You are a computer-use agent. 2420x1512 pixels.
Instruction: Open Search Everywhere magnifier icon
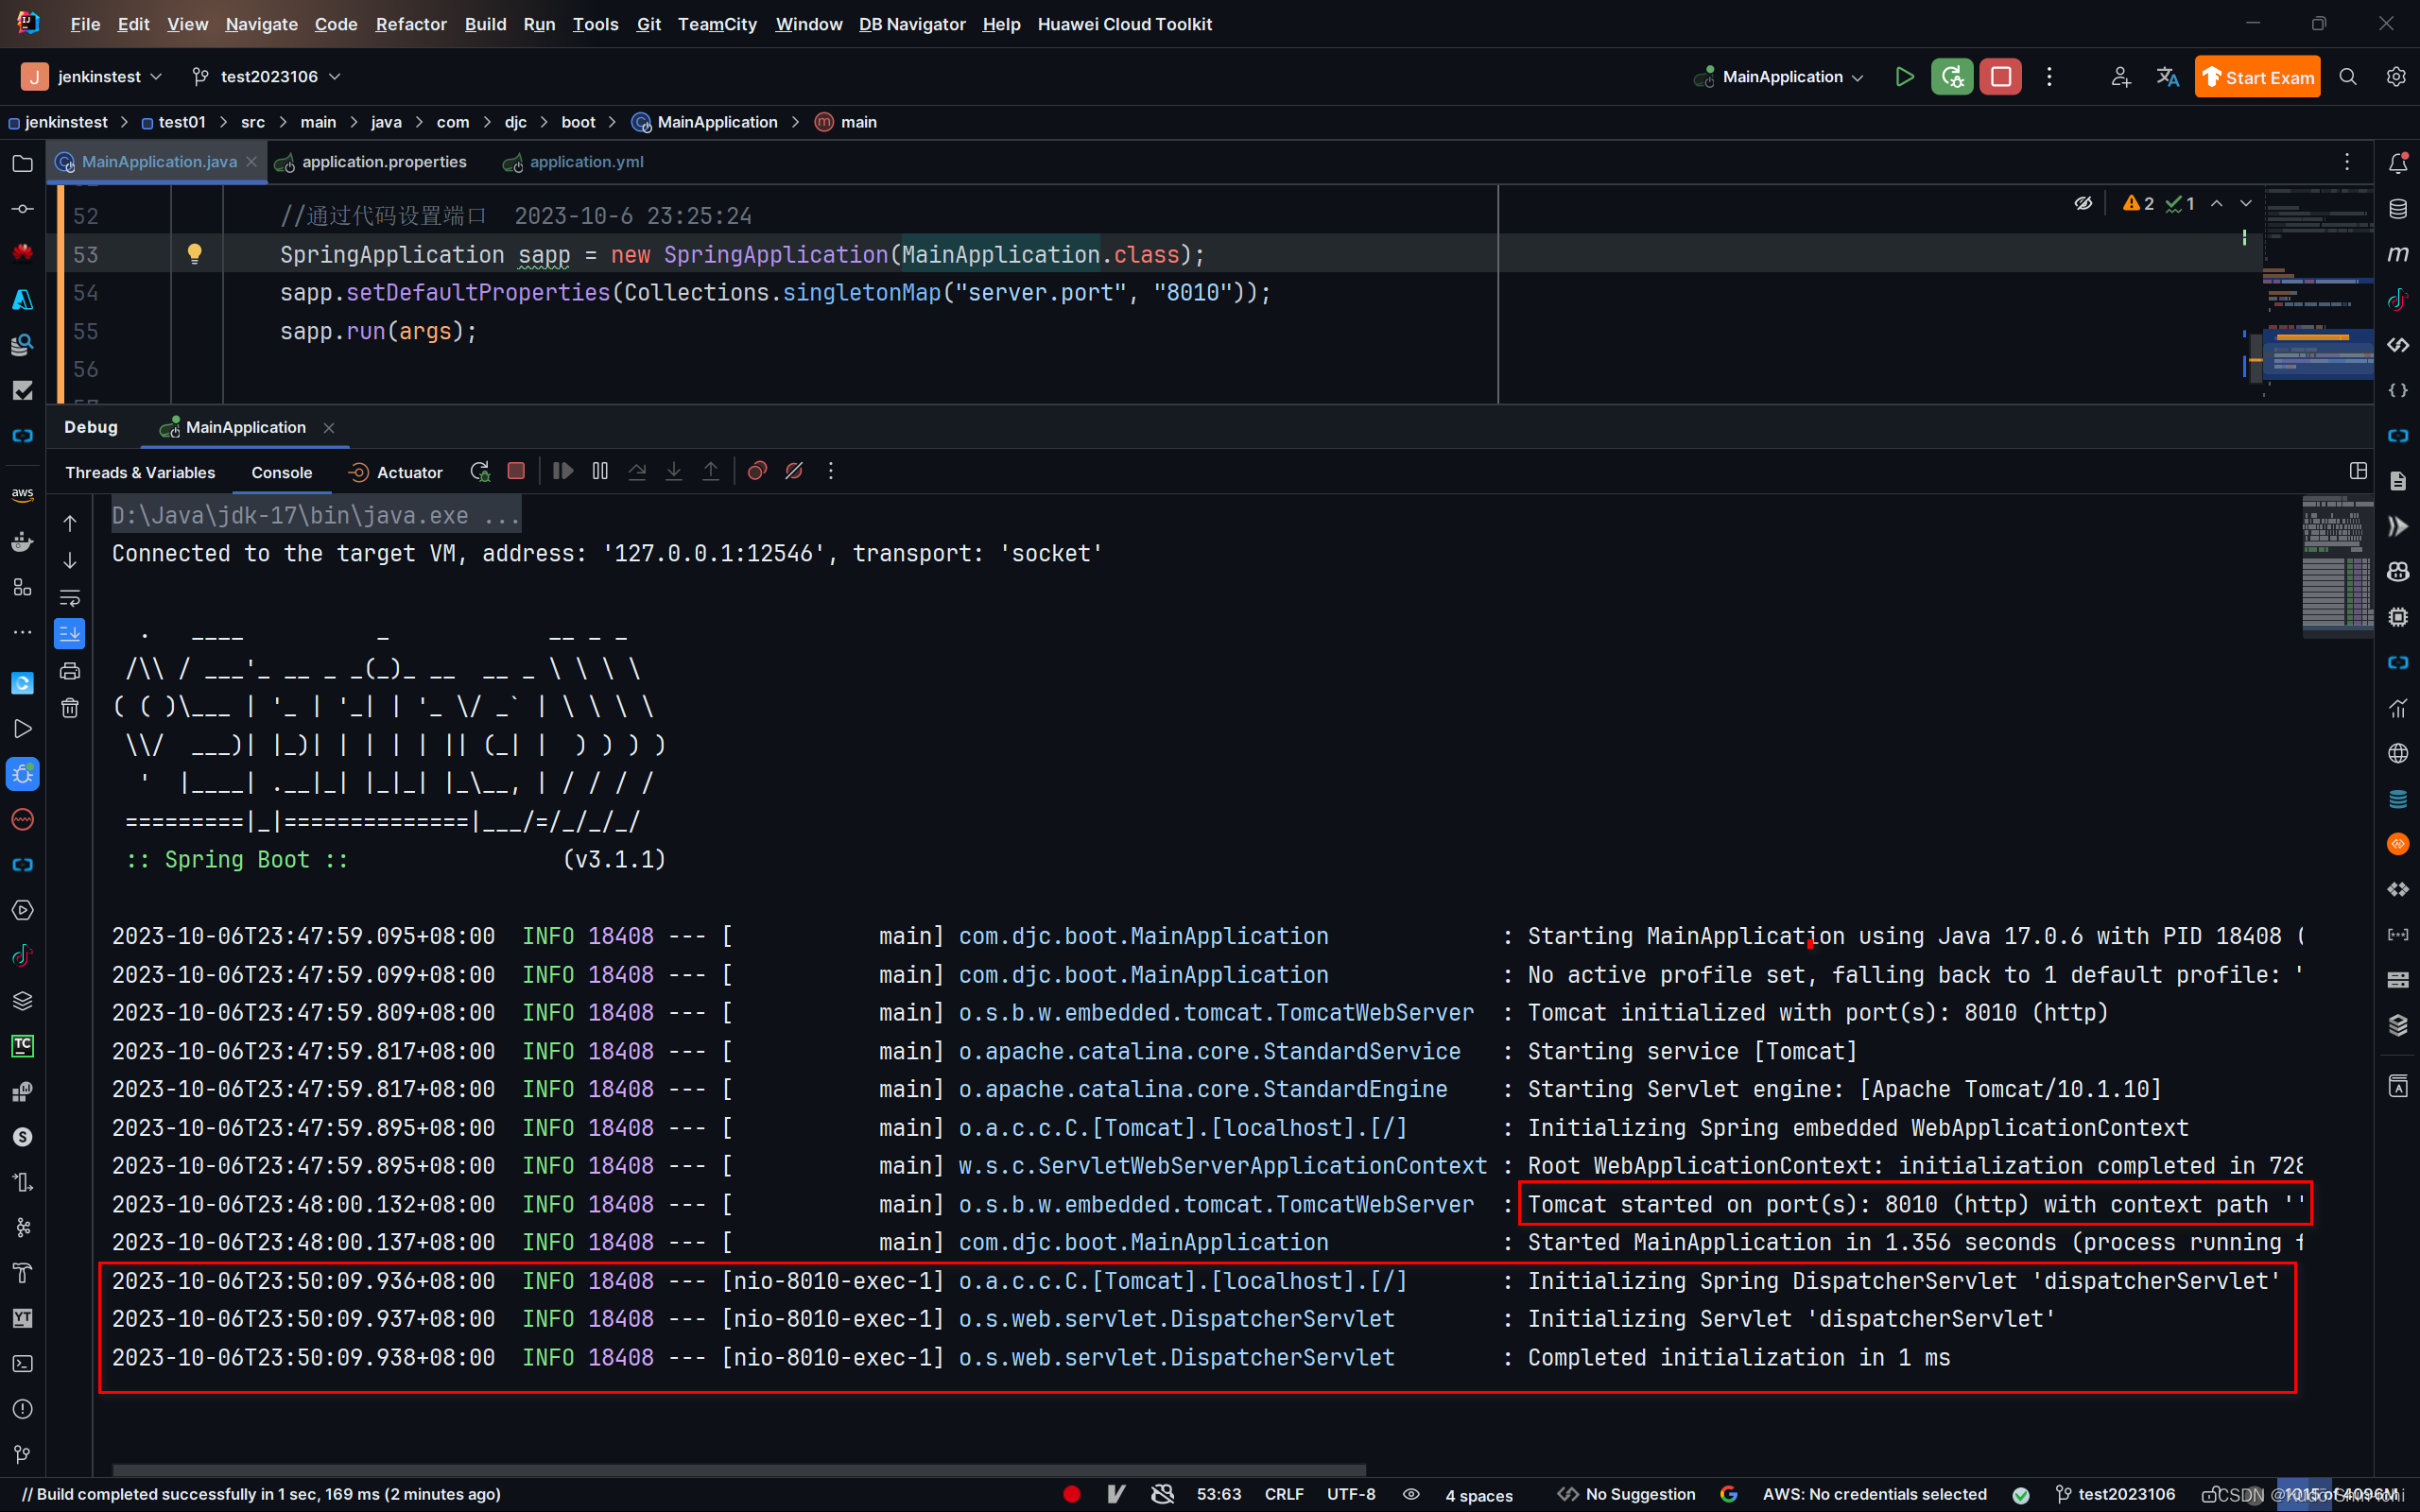tap(2348, 77)
